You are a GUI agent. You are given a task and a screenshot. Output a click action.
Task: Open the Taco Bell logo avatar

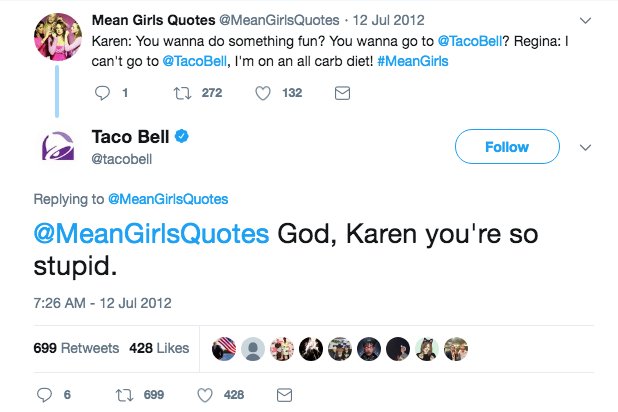58,147
